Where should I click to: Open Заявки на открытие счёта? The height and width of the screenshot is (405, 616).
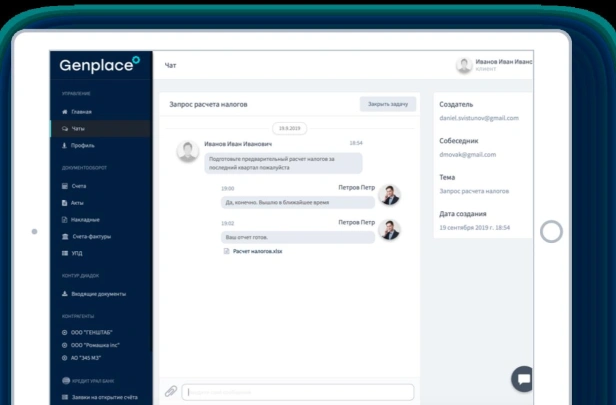point(100,397)
